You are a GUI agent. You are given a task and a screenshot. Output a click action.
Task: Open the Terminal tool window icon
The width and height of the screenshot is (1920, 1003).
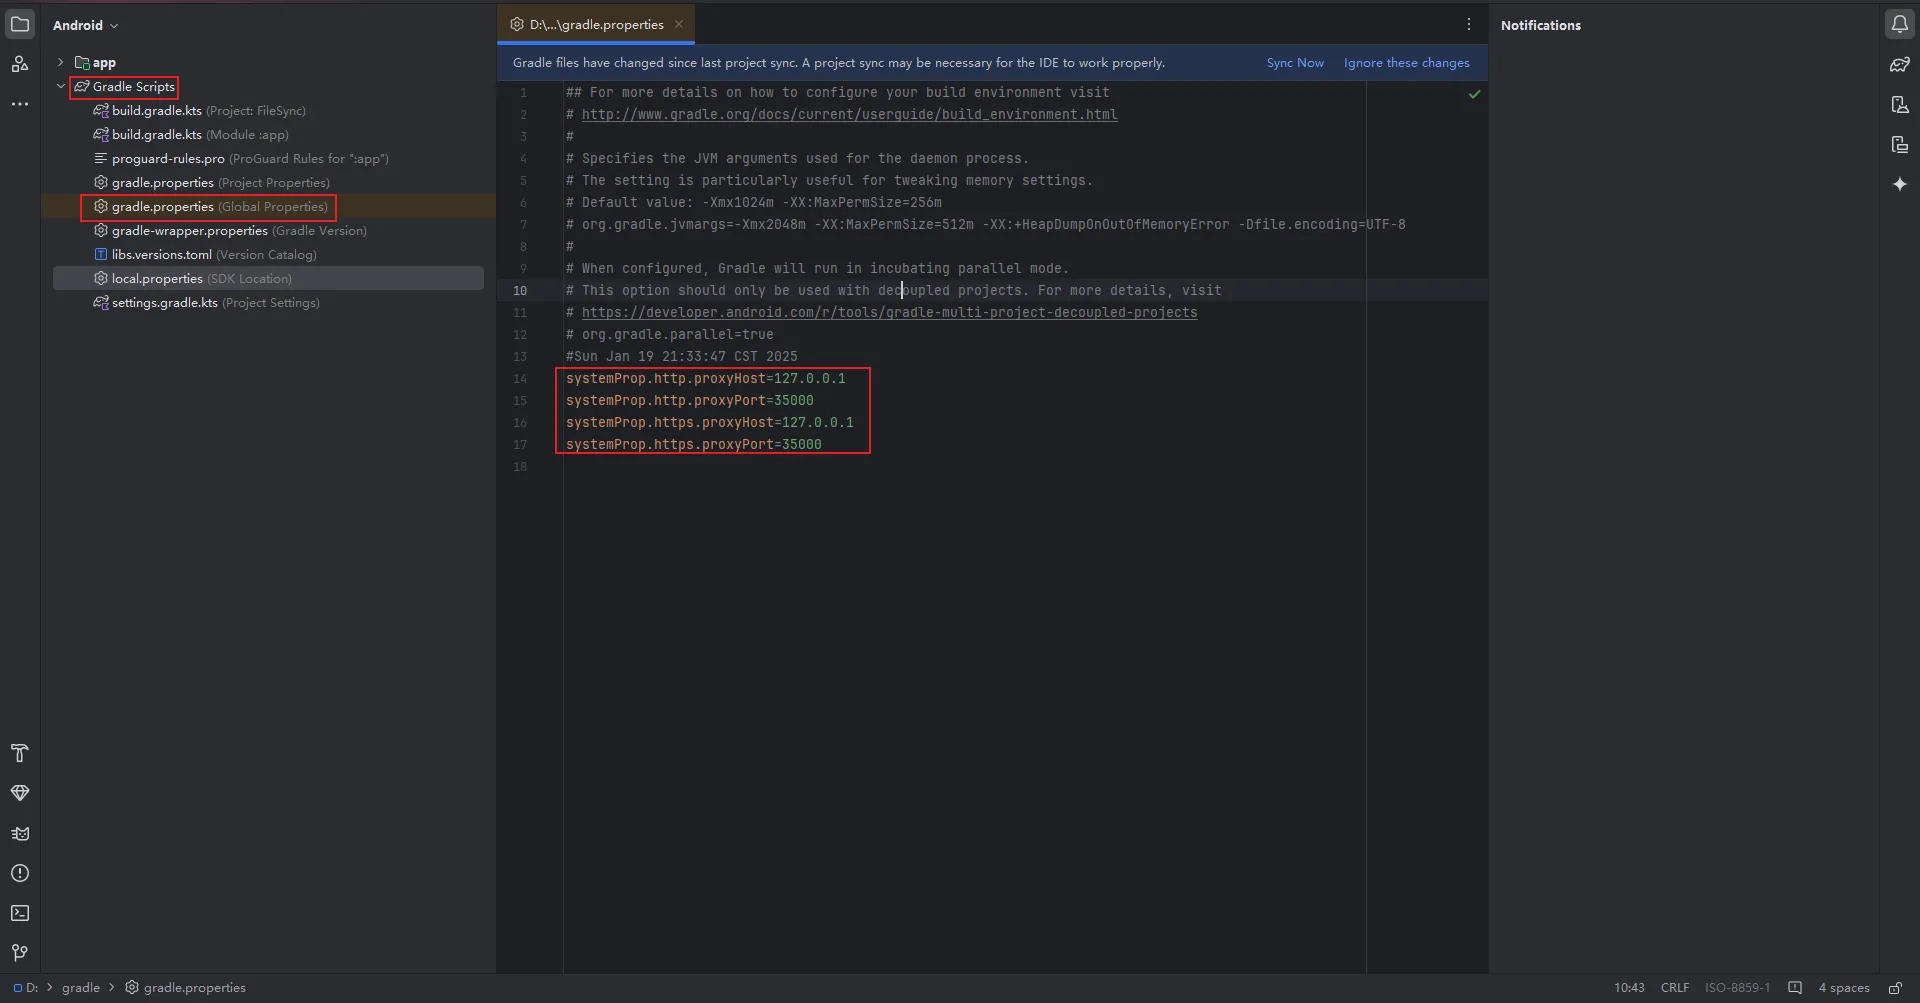click(x=20, y=913)
